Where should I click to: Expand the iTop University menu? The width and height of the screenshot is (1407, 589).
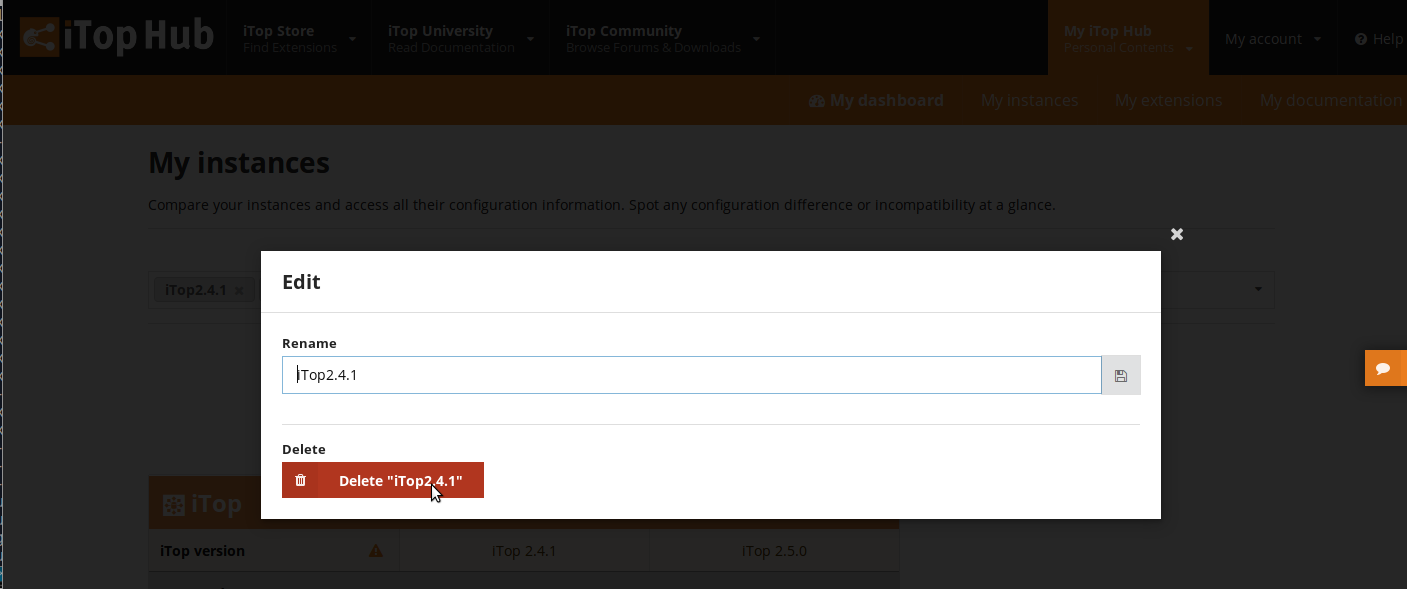click(x=460, y=38)
